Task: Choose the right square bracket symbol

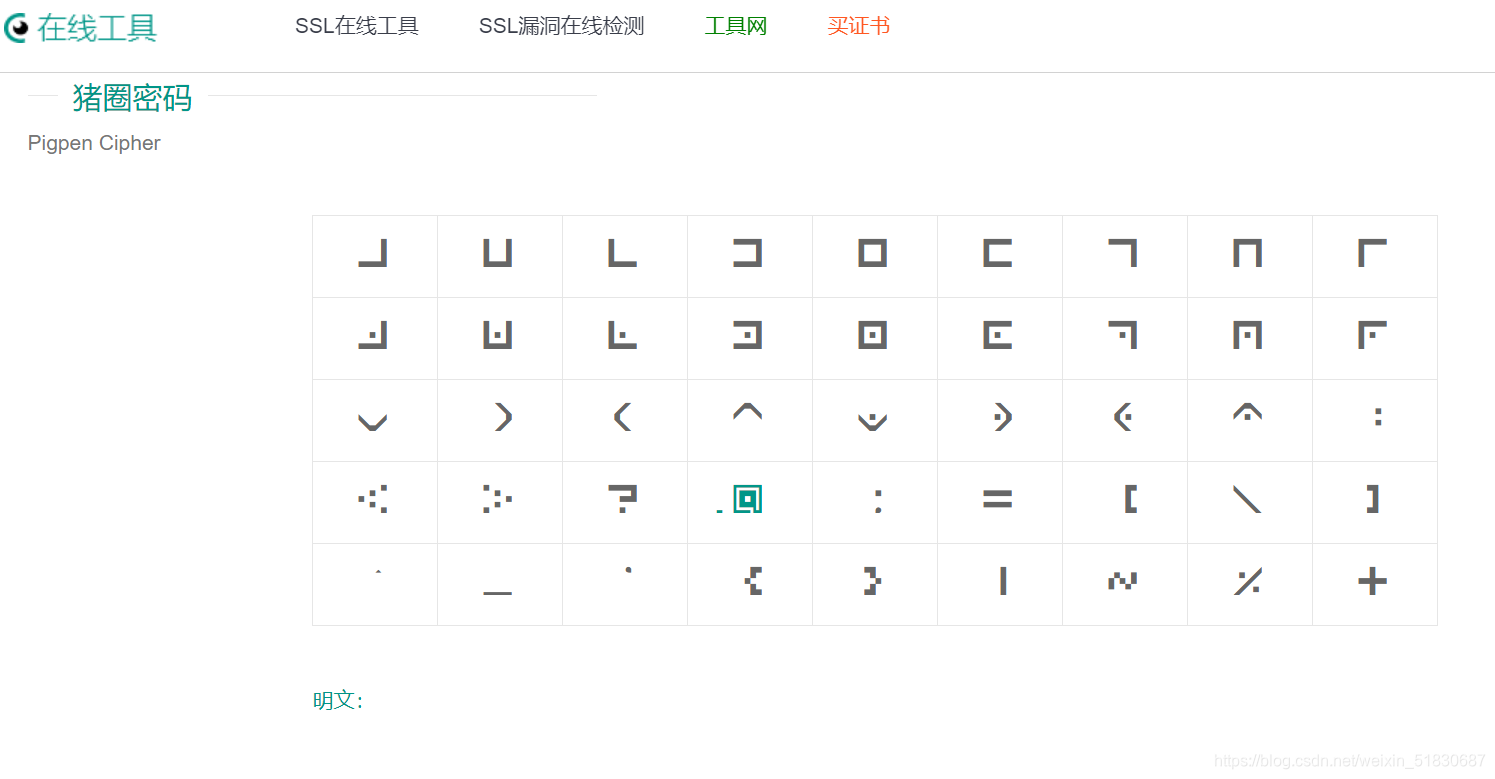Action: tap(1373, 499)
